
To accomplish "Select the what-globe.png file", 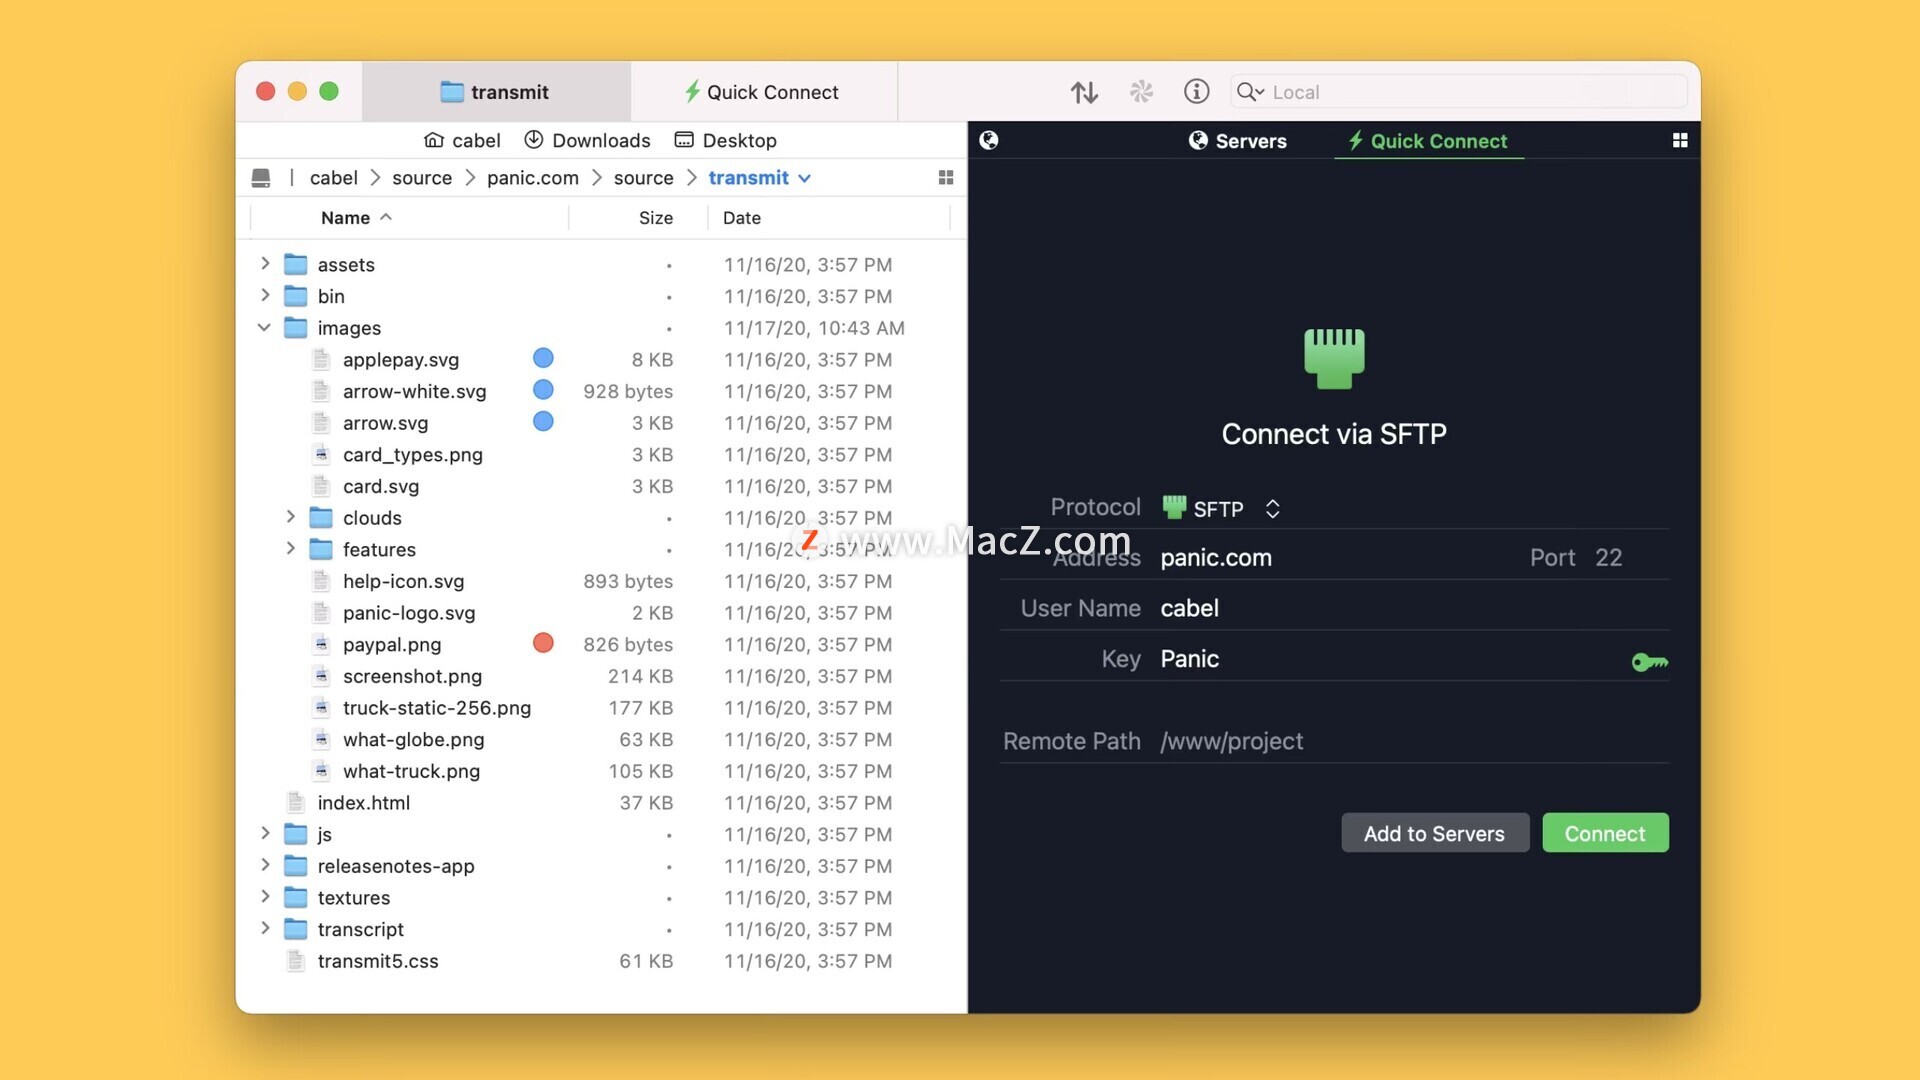I will (x=413, y=740).
